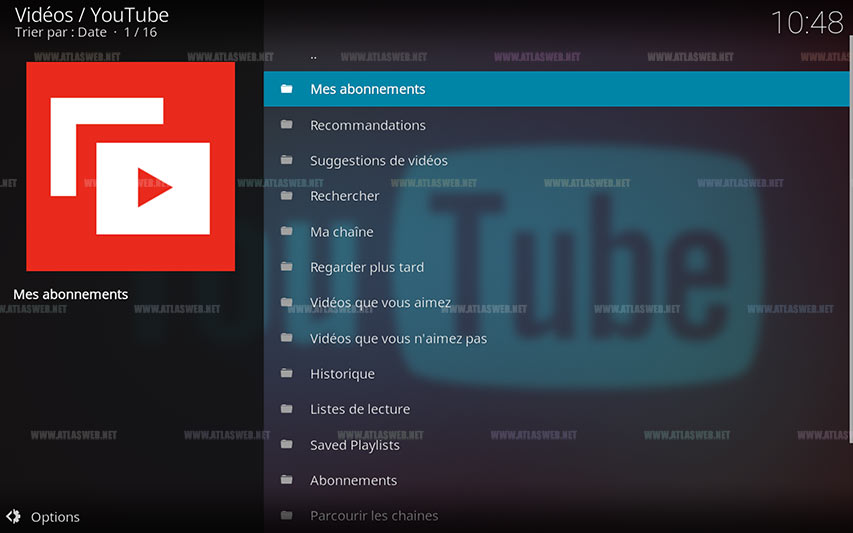
Task: Open the Options side menu label
Action: (55, 517)
